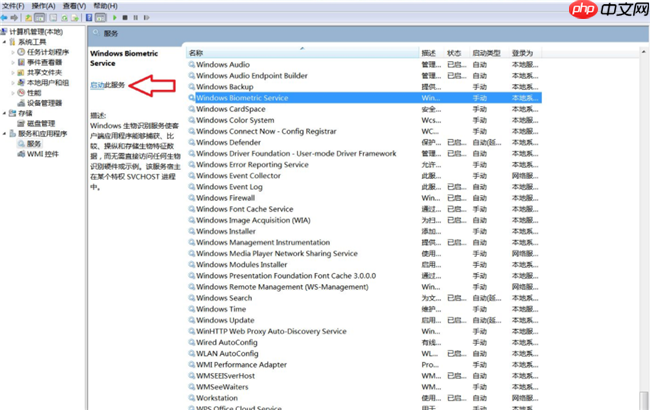Select the Windows Time service row

[x=364, y=309]
